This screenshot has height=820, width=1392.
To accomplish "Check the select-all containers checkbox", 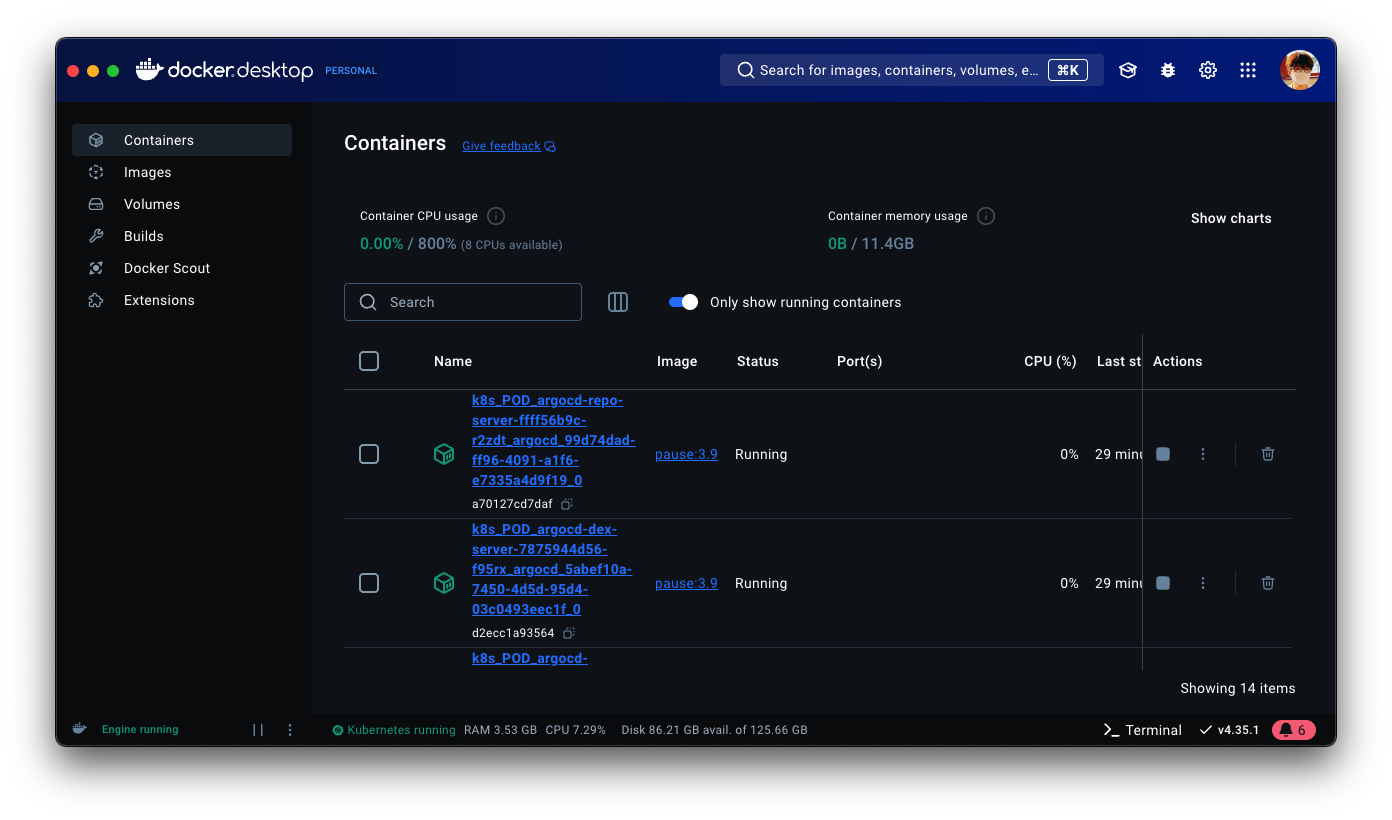I will pos(369,361).
